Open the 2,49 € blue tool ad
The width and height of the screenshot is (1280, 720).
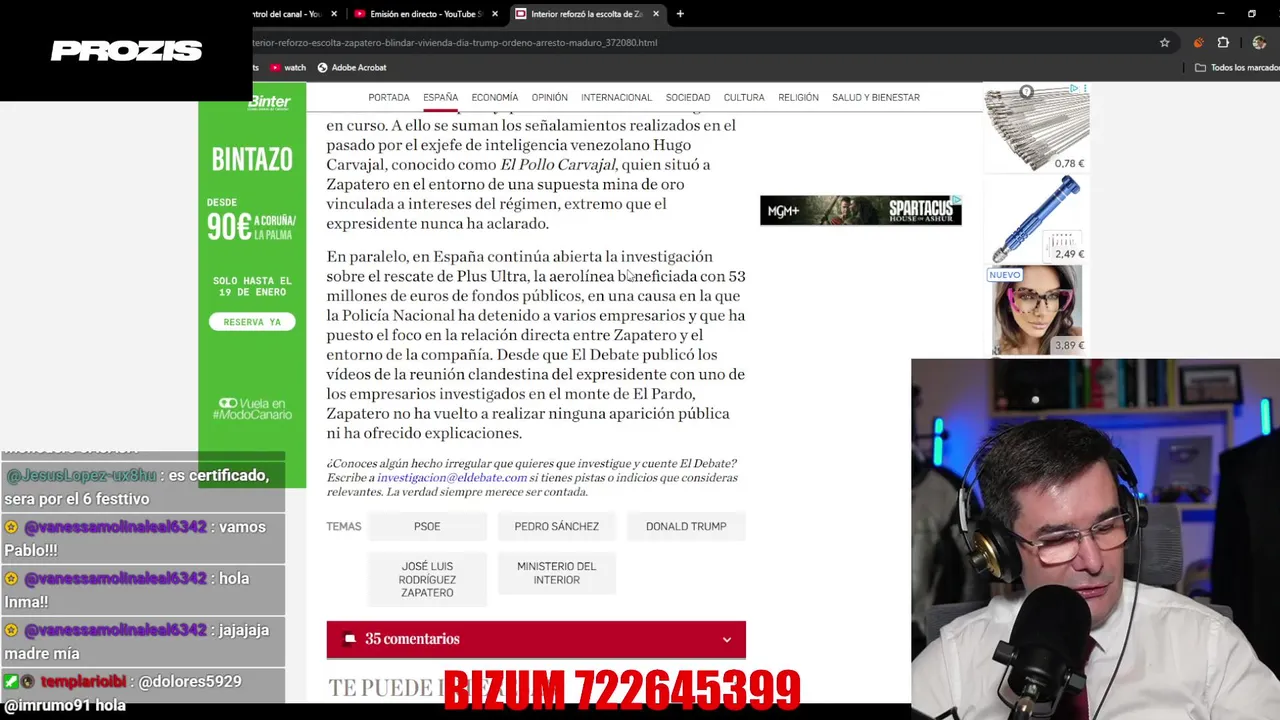pos(1036,219)
